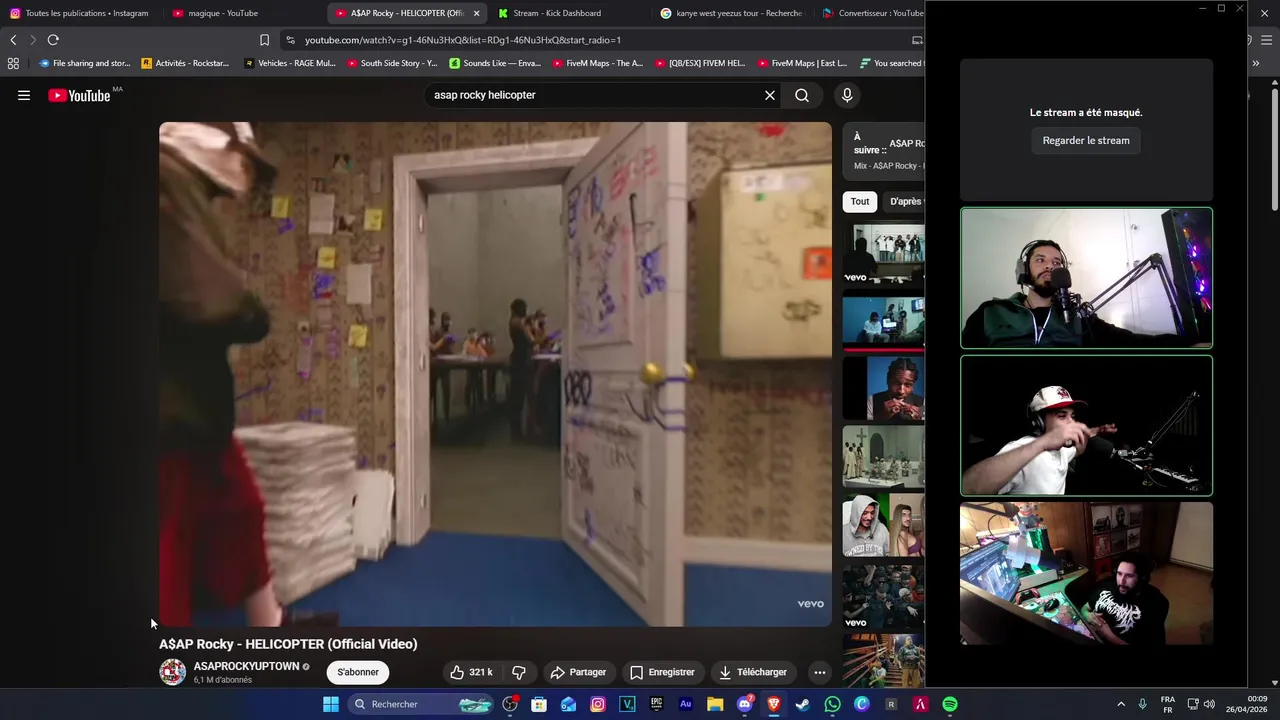Open the South Side Story bookmark
Image resolution: width=1280 pixels, height=720 pixels.
tap(392, 63)
